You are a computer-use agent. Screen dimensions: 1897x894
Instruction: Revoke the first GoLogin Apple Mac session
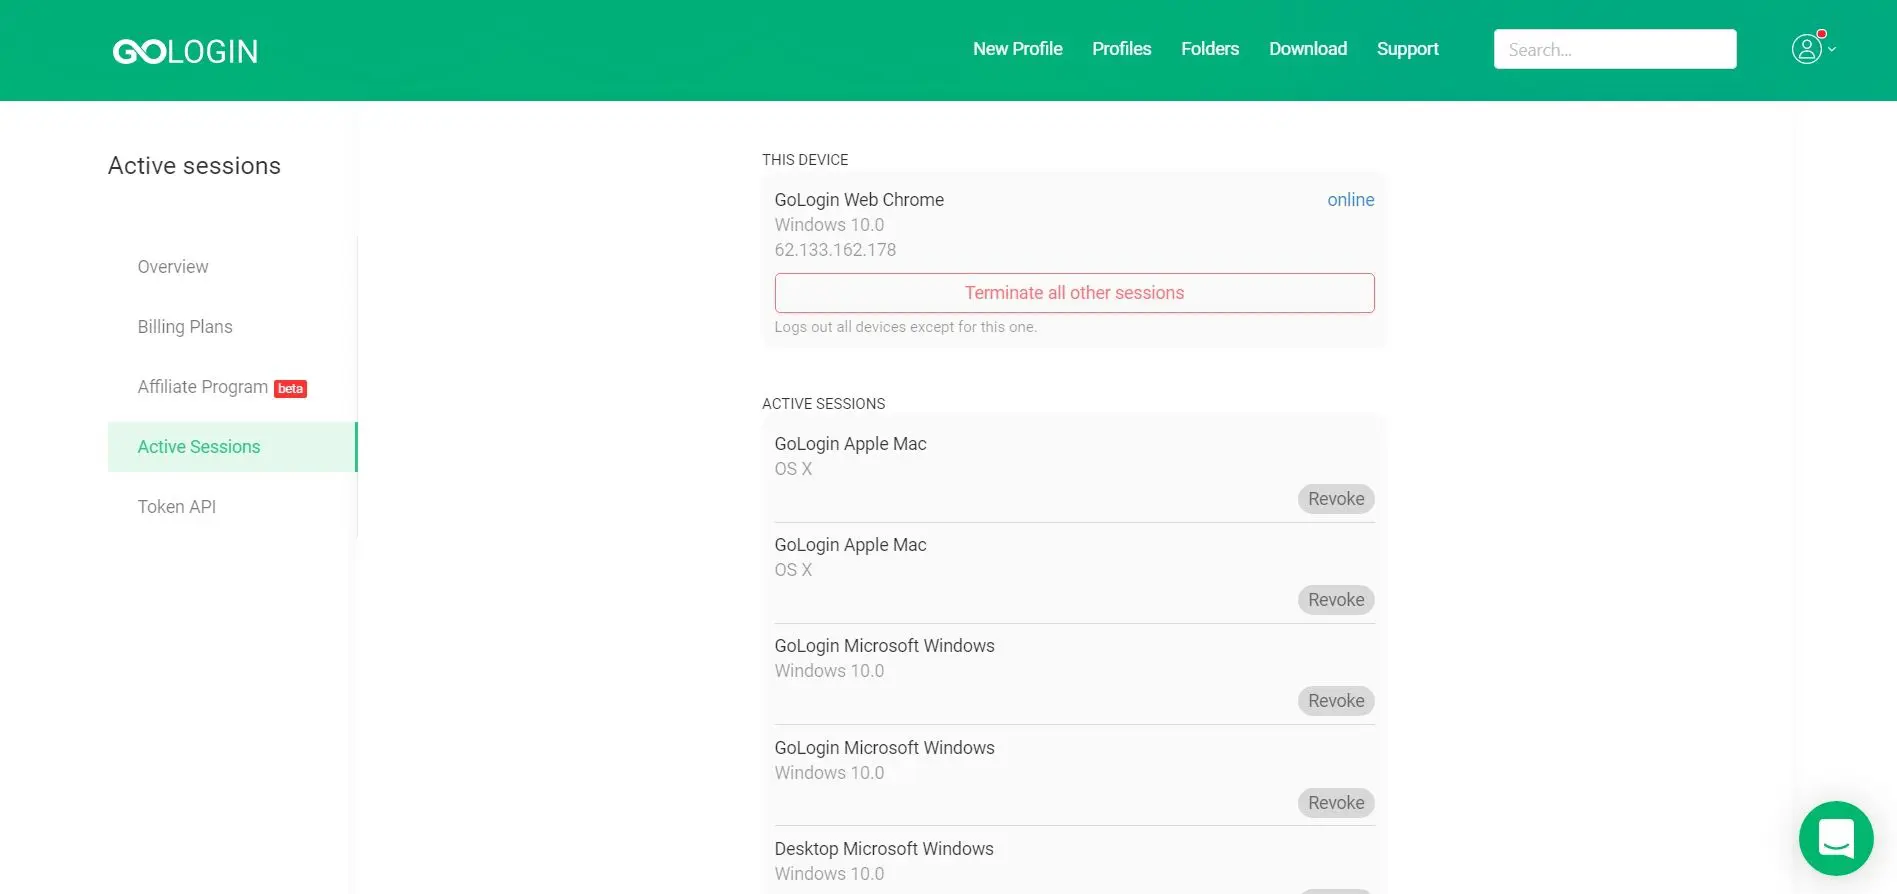pos(1336,499)
